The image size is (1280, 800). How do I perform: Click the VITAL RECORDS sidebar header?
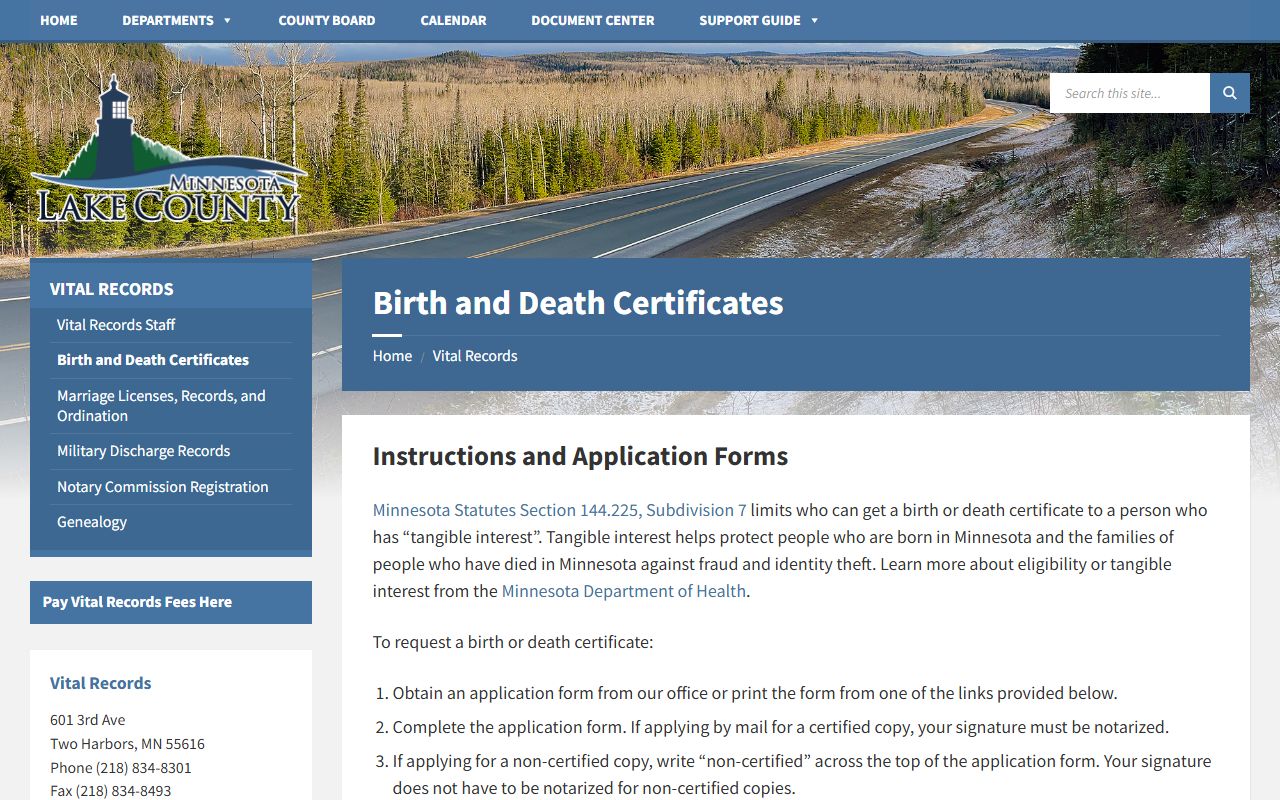[112, 289]
